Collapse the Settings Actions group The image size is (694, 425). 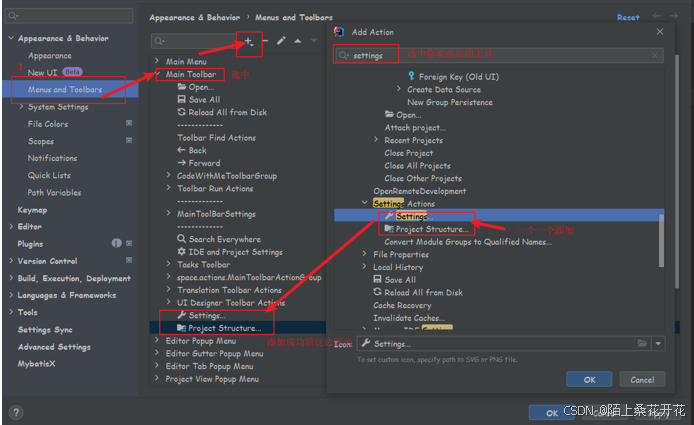(x=364, y=203)
